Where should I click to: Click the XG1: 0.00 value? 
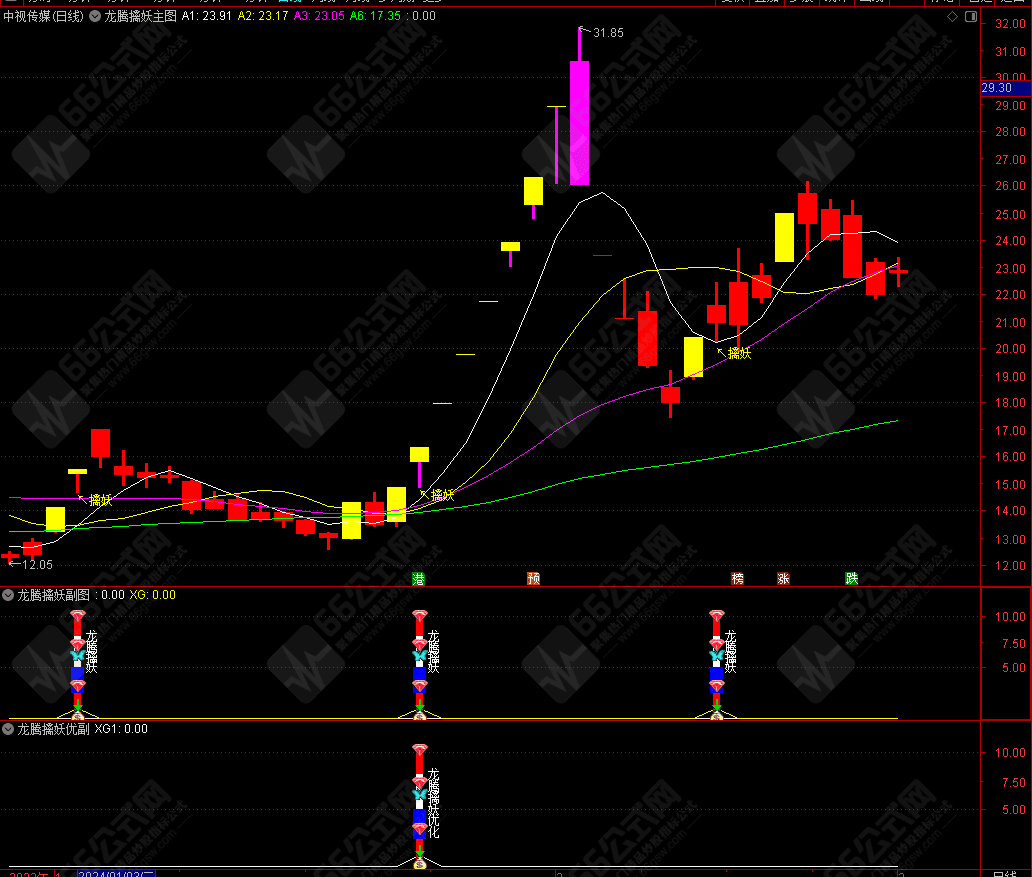(121, 730)
